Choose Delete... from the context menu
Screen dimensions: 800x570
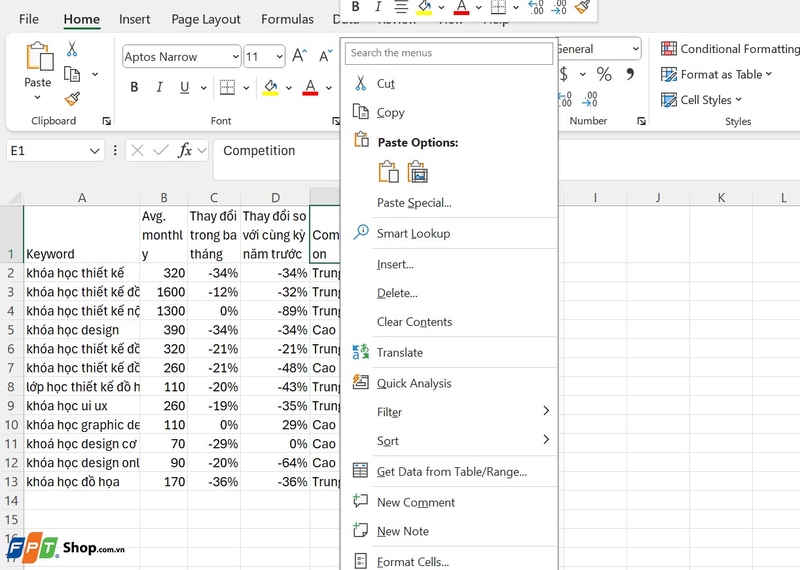(449, 293)
